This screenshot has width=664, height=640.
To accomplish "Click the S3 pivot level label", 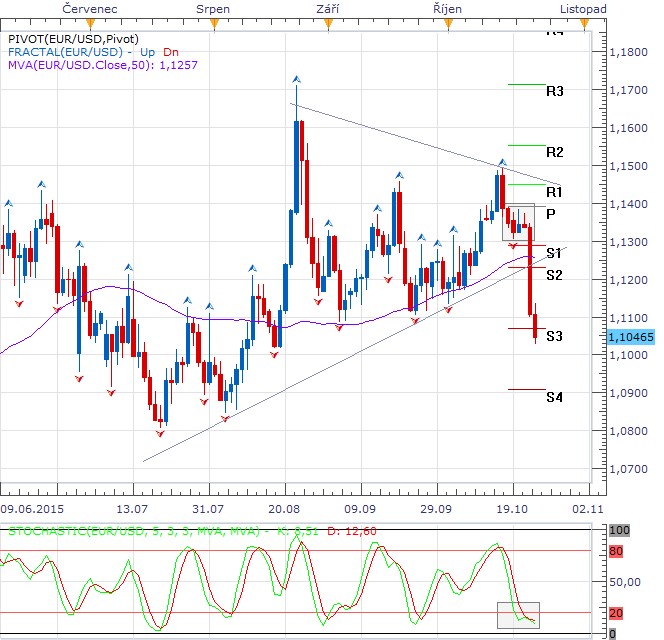I will pyautogui.click(x=554, y=336).
